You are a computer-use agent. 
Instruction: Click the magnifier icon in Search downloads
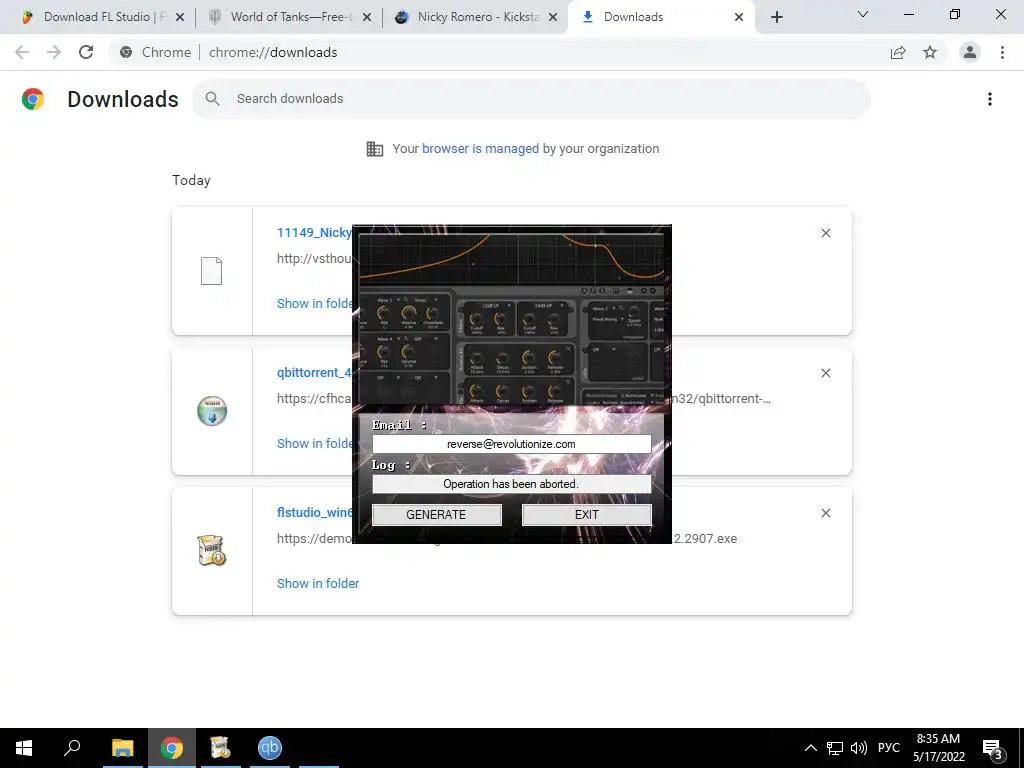(212, 99)
